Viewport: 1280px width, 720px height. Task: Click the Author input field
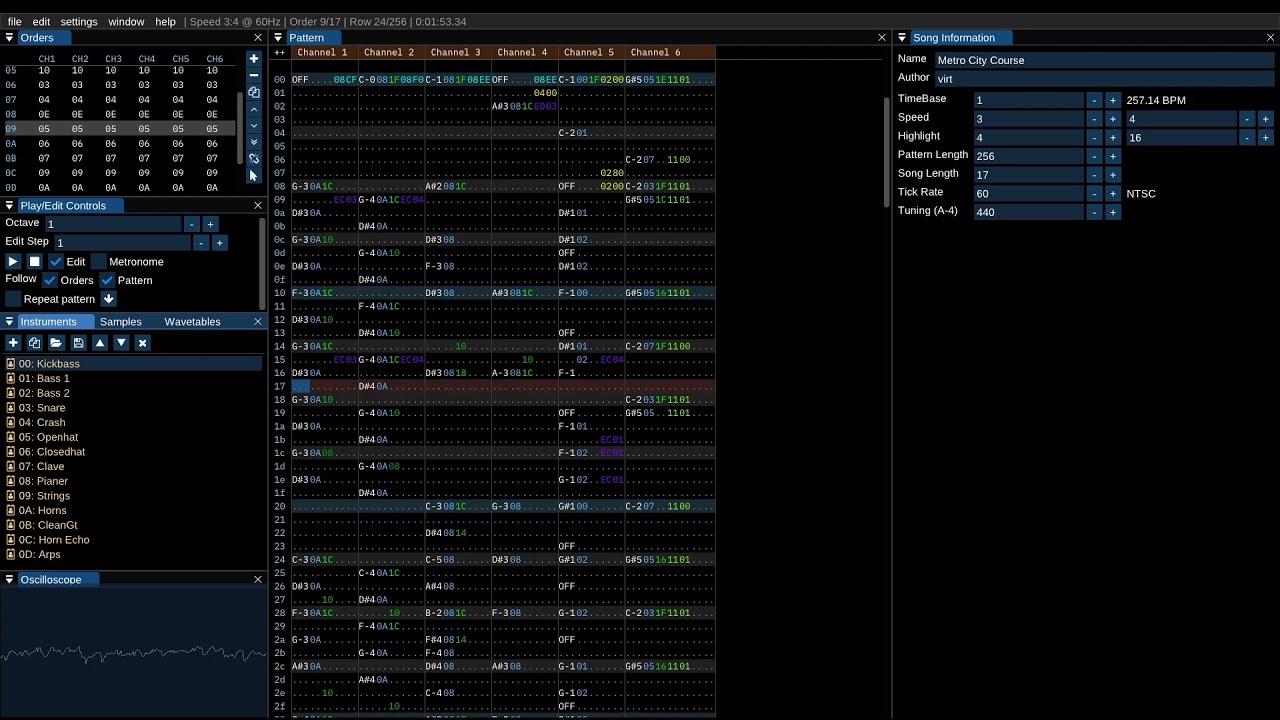1103,78
